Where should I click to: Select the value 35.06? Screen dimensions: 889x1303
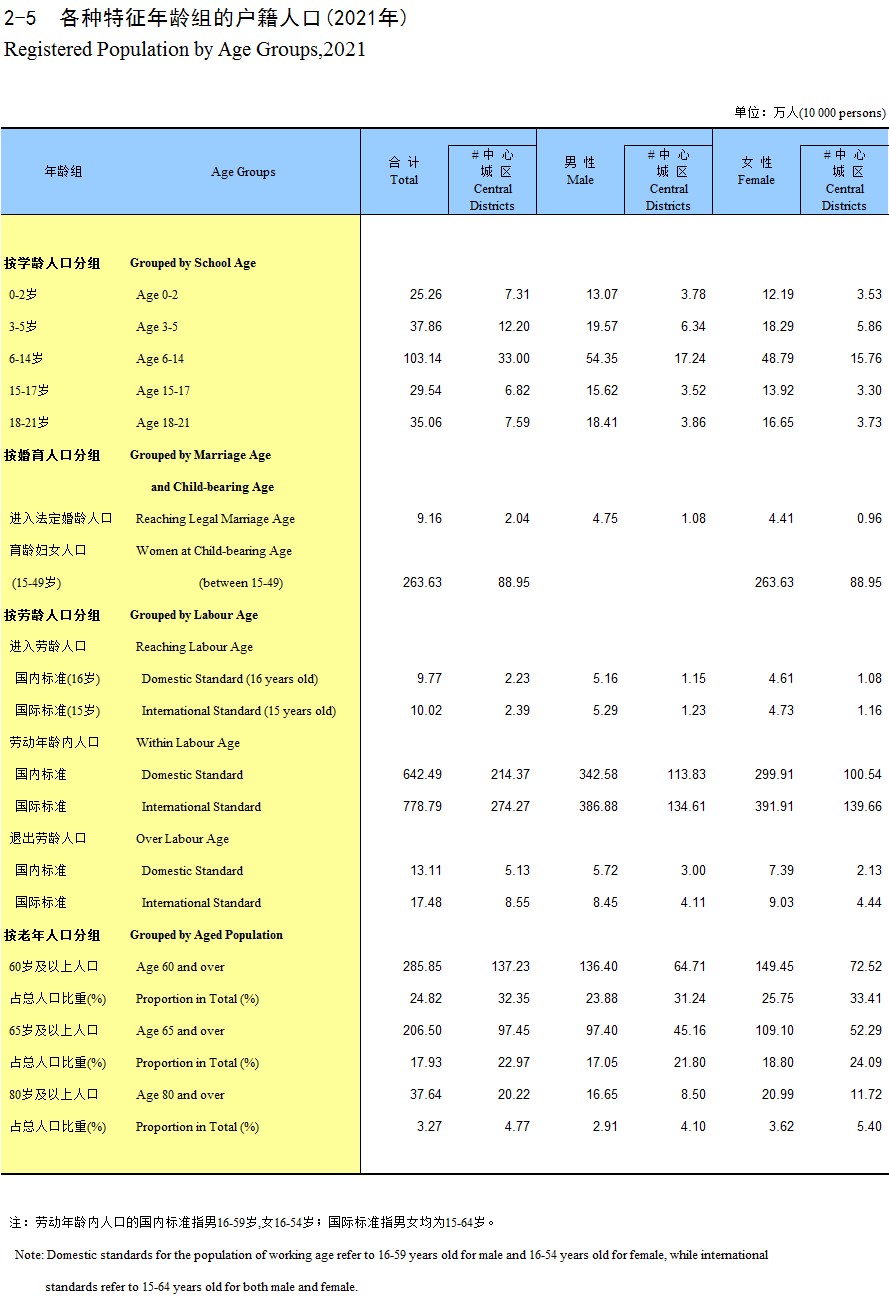[426, 423]
